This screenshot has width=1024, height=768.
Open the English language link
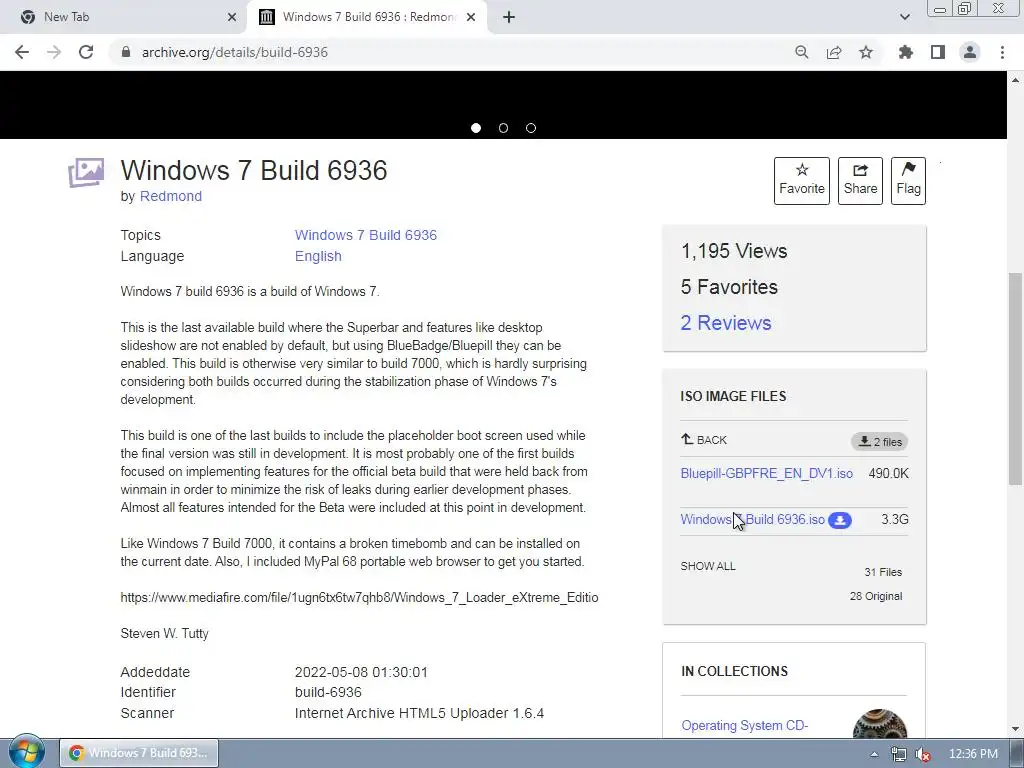click(x=318, y=256)
